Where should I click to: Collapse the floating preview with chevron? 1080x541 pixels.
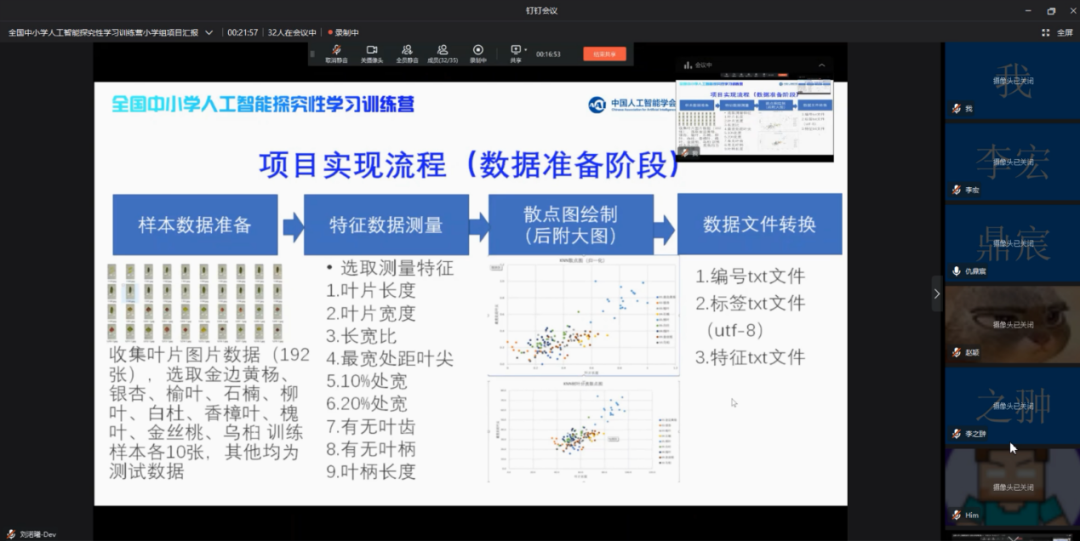(822, 65)
